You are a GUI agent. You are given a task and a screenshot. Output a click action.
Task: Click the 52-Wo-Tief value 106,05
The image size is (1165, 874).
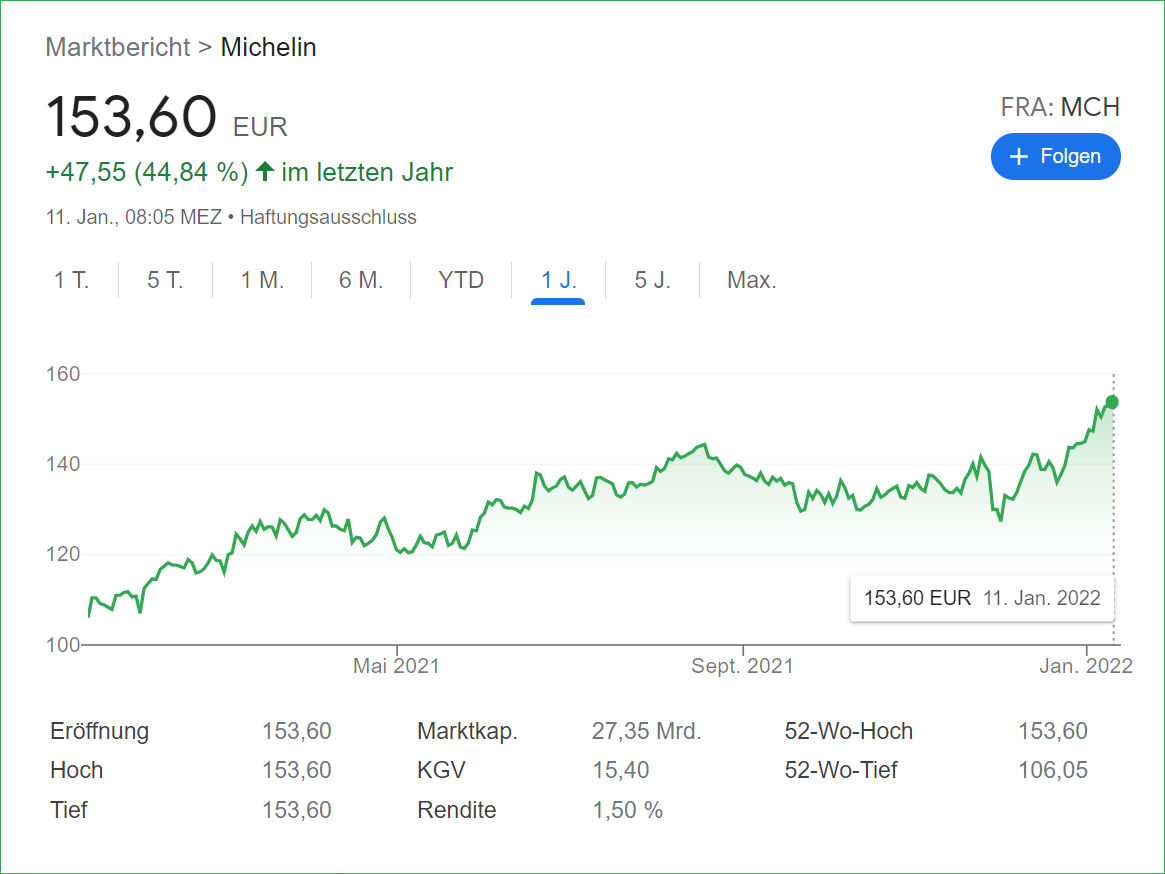pos(1053,770)
